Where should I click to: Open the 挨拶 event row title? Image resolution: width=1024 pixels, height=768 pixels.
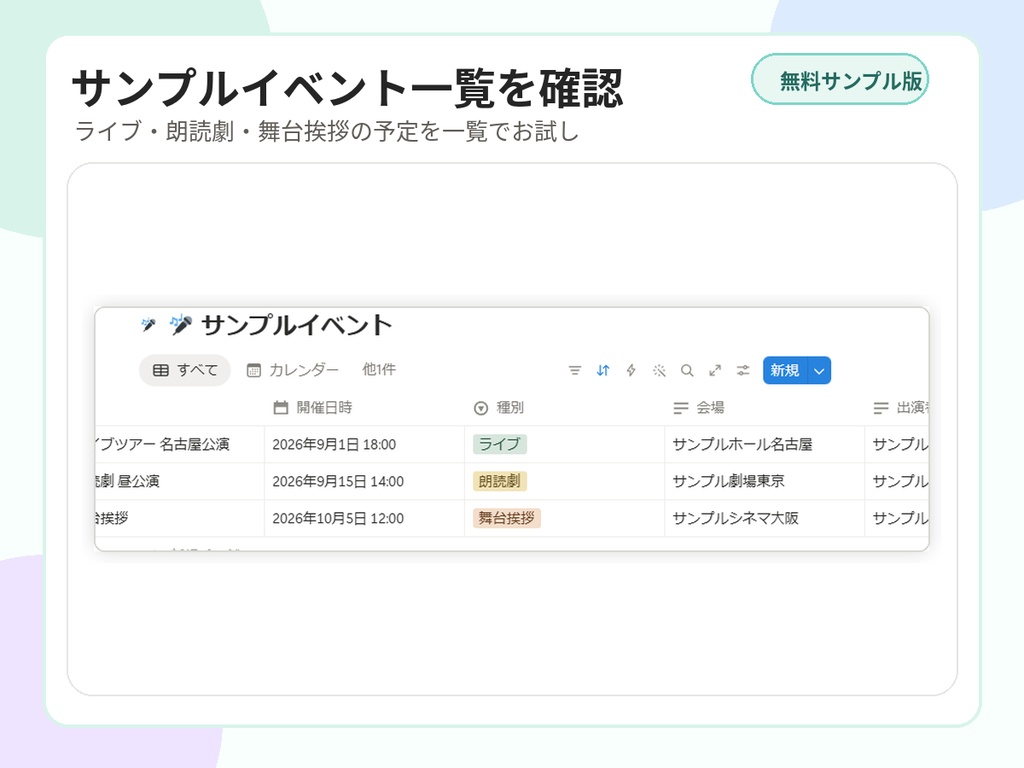point(112,518)
